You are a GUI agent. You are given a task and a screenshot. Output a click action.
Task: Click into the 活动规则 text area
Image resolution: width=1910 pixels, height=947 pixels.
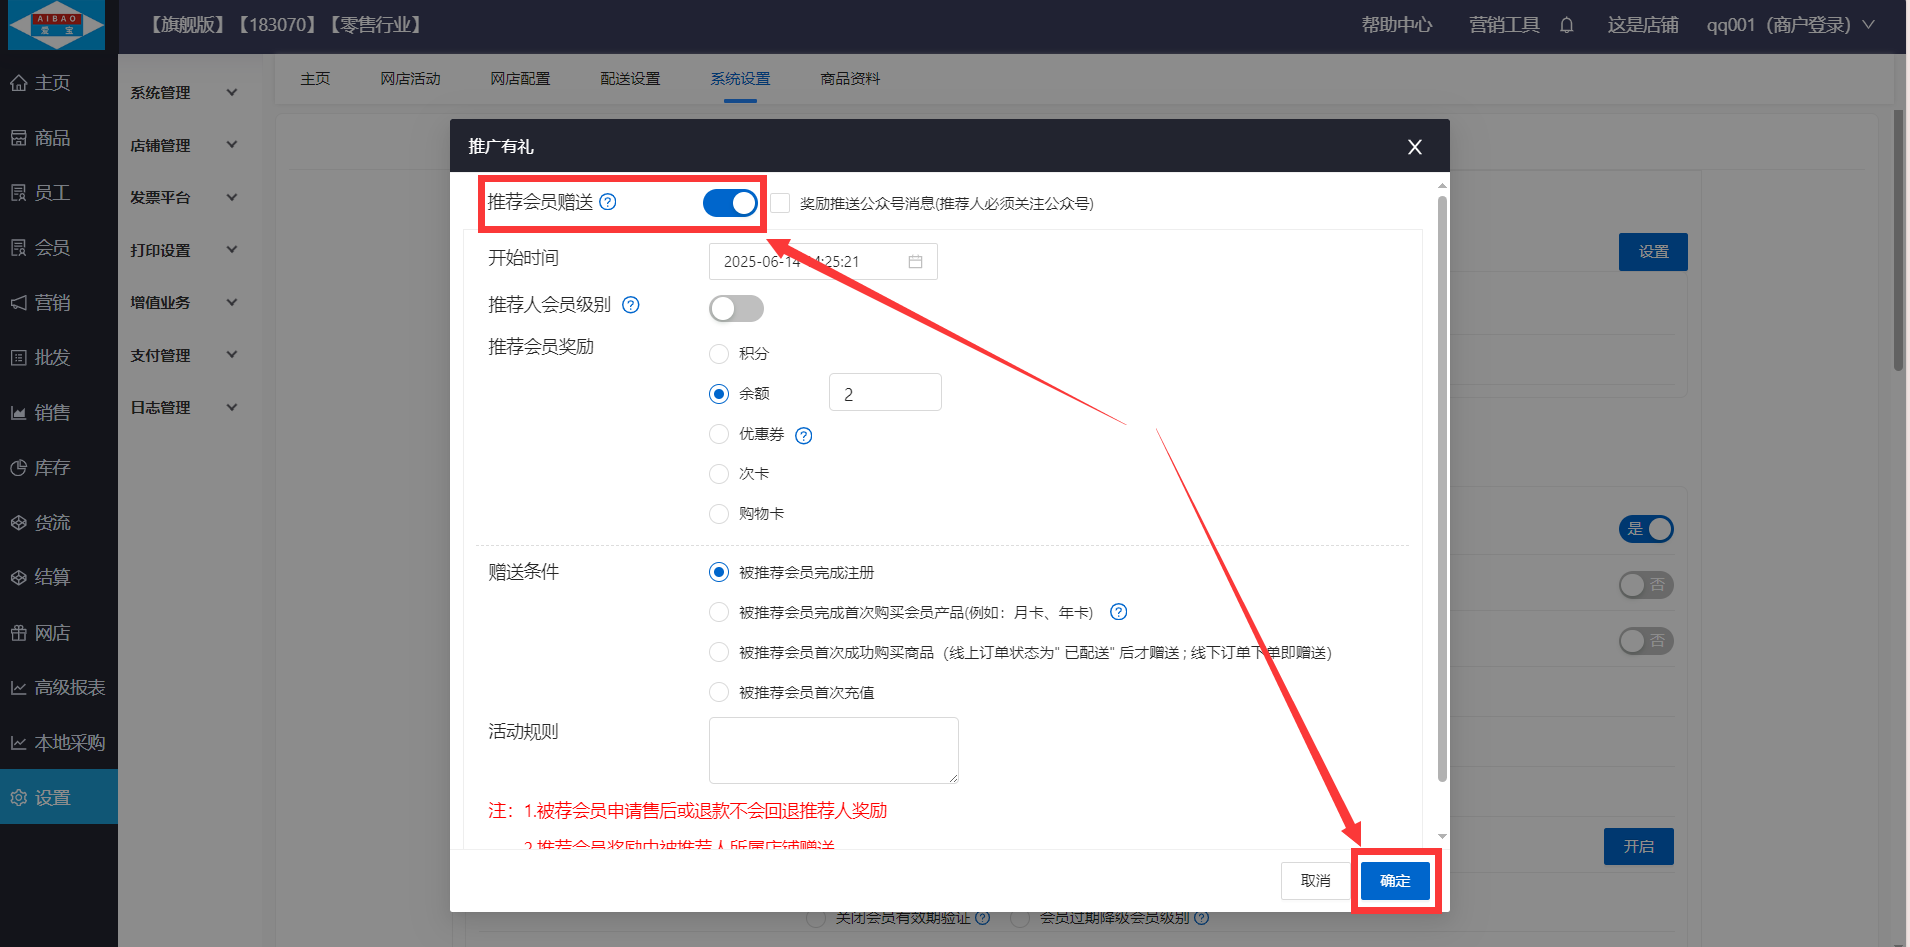coord(833,750)
